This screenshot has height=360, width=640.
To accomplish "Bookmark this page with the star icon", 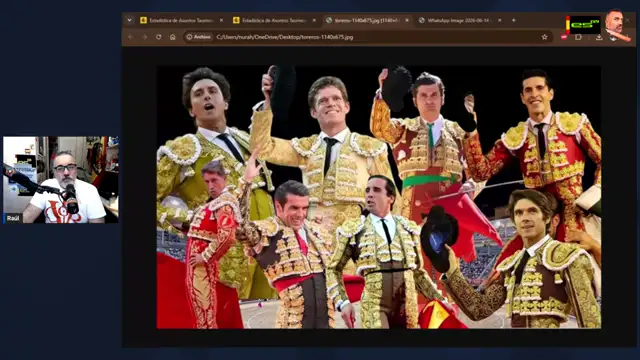I will (x=544, y=37).
